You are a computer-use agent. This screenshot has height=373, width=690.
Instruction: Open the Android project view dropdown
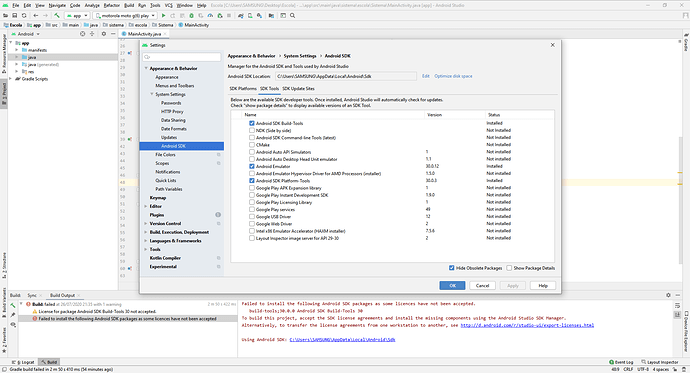(x=26, y=34)
